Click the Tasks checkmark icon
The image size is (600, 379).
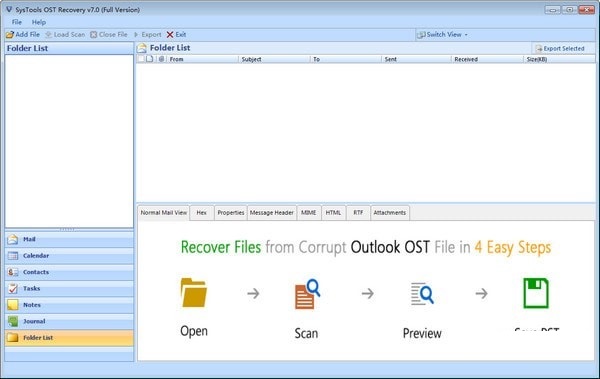pyautogui.click(x=13, y=289)
